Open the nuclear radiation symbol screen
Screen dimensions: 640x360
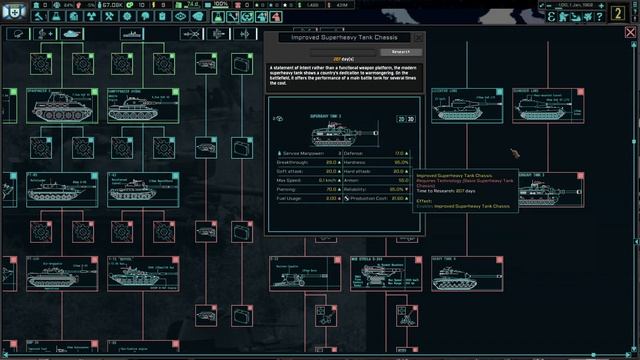[x=91, y=16]
